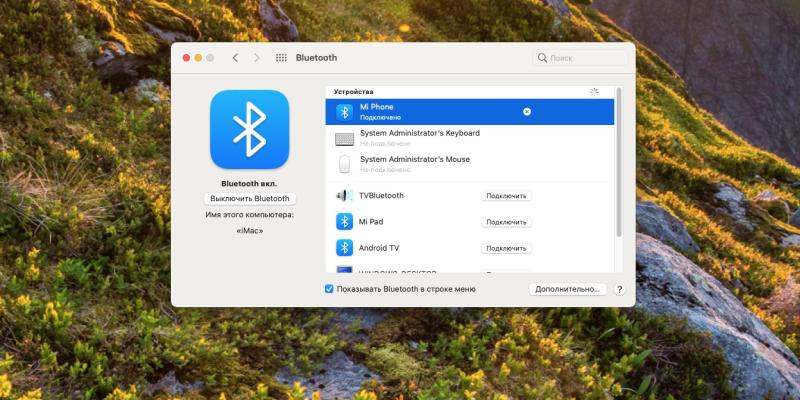The height and width of the screenshot is (400, 800).
Task: Go back using the left chevron
Action: (x=235, y=58)
